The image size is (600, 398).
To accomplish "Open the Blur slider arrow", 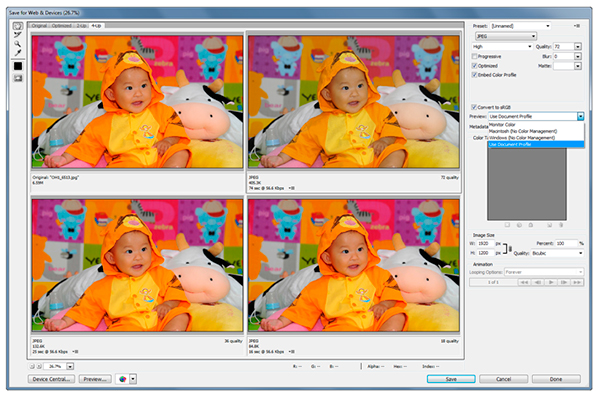I will click(x=578, y=56).
